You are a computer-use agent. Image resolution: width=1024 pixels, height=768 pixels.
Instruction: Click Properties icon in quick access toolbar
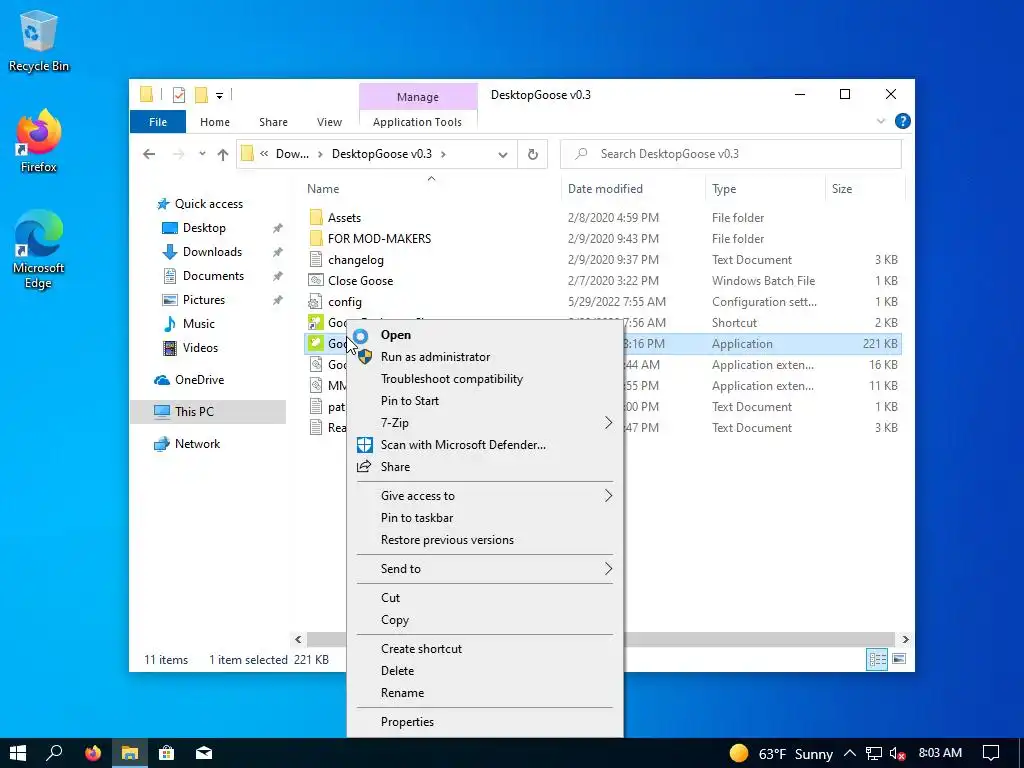point(178,95)
